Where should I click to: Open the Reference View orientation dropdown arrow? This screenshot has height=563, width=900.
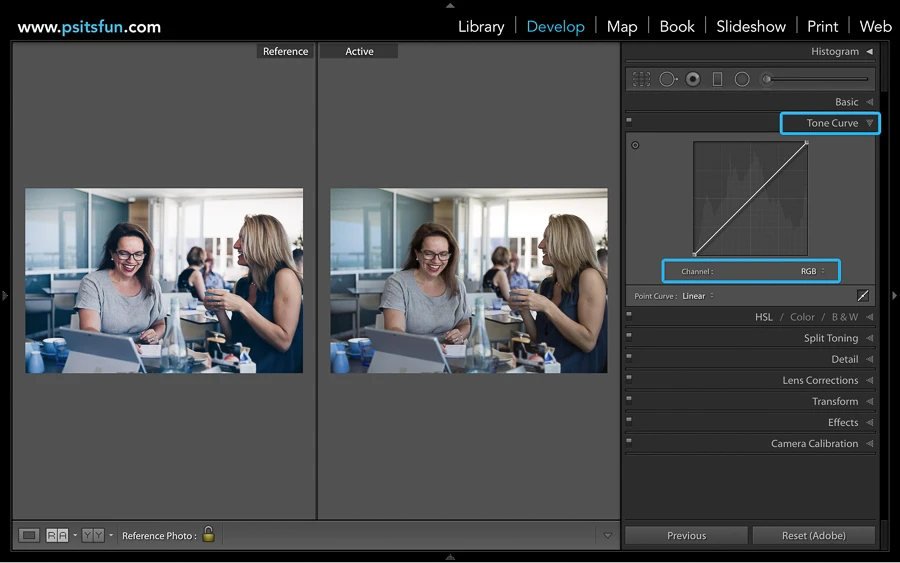coord(75,535)
